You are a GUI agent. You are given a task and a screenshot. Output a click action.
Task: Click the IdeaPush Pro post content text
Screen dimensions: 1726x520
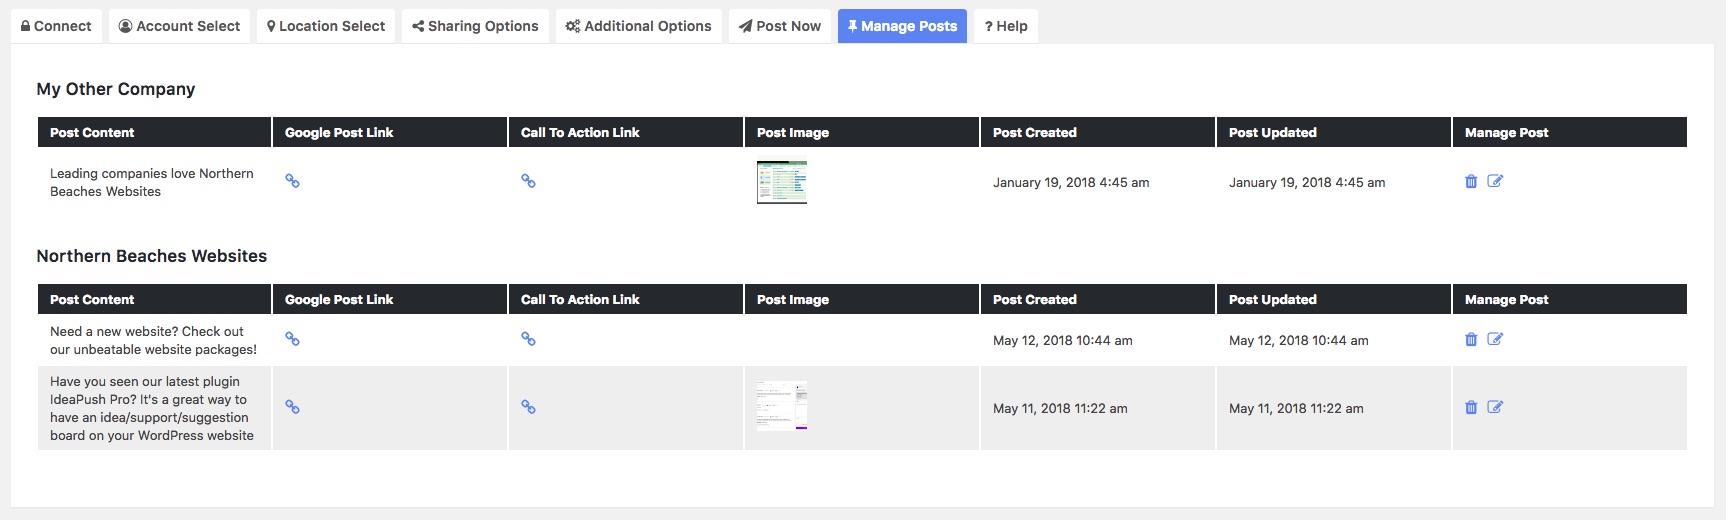(x=152, y=408)
